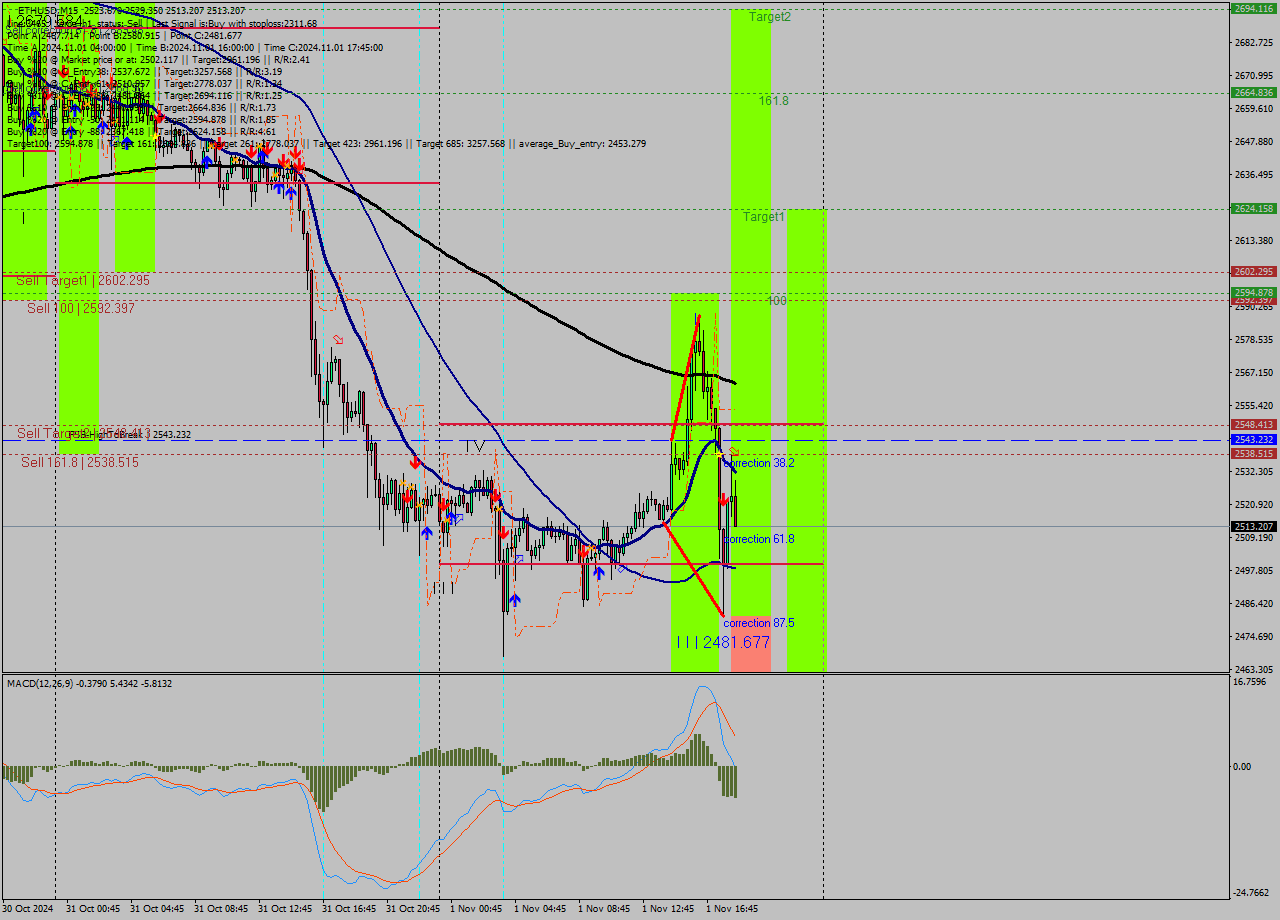Click the current price tag 2513.207
The height and width of the screenshot is (920, 1280).
(1253, 526)
